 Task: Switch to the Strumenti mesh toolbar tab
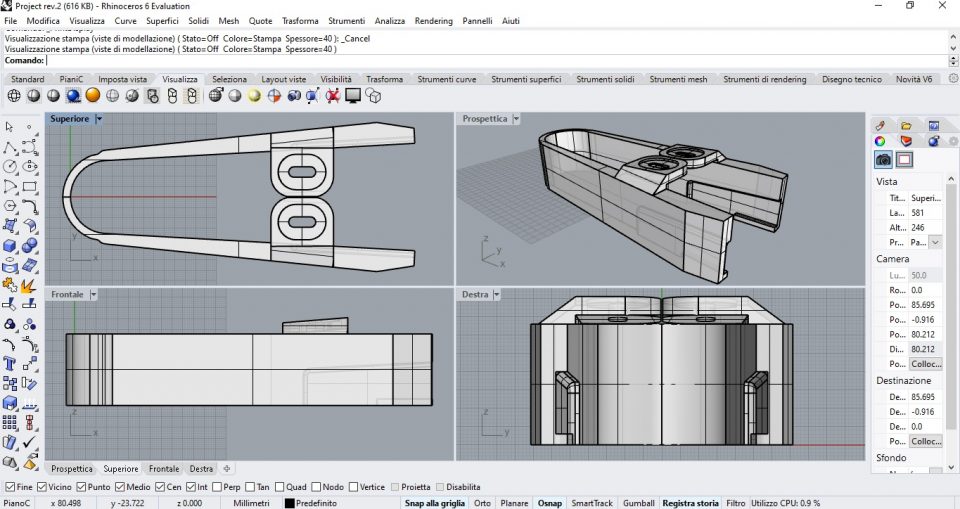678,79
